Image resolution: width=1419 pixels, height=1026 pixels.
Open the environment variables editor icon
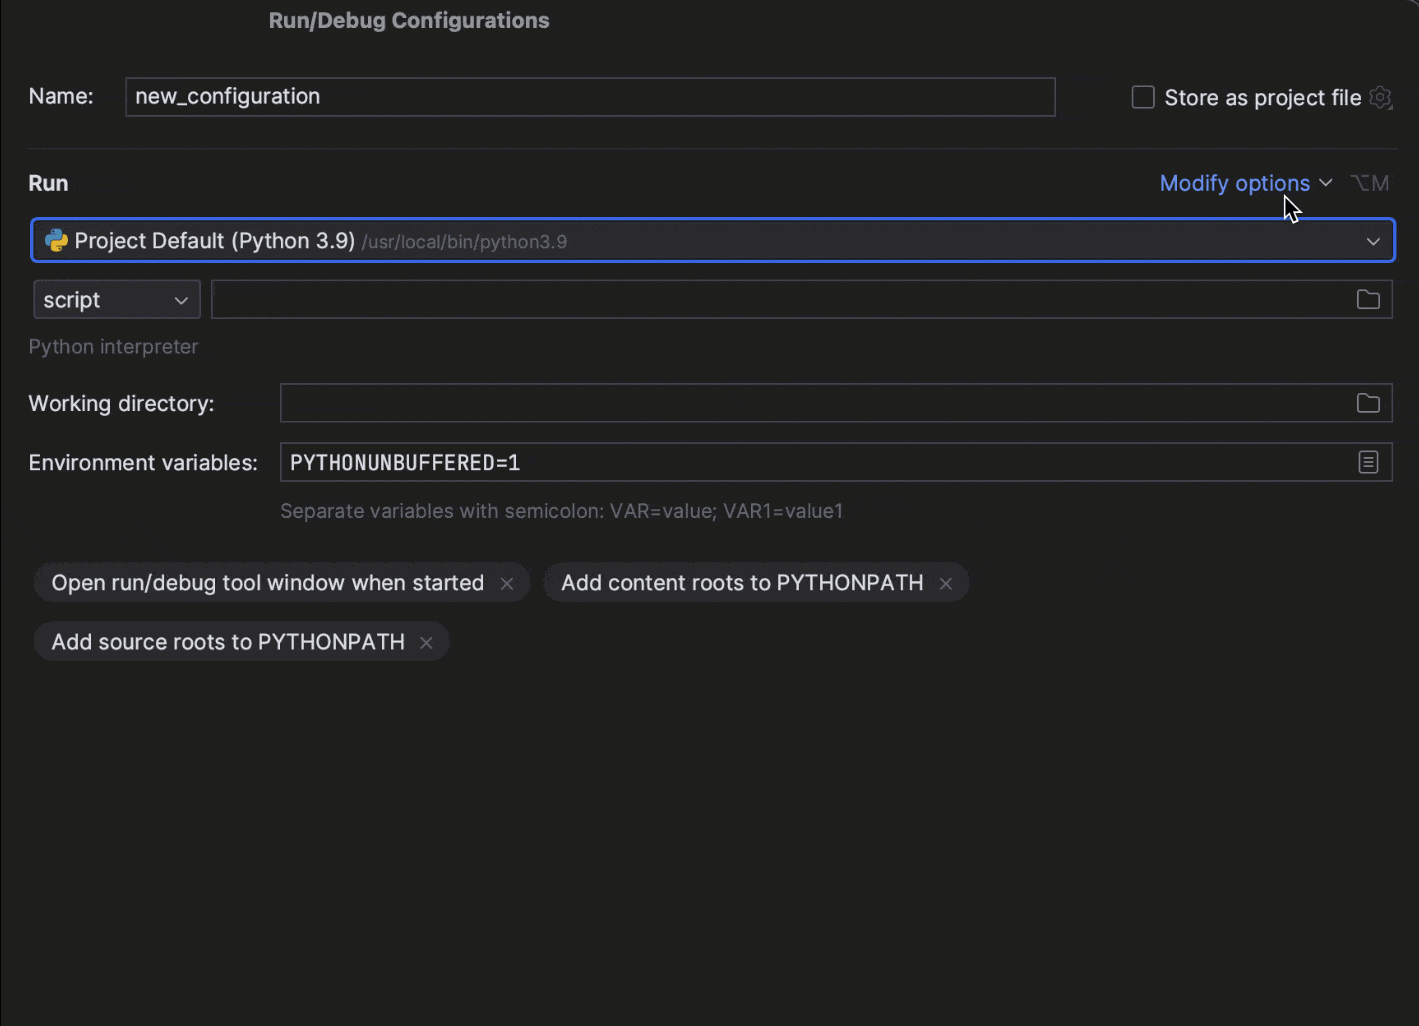[x=1368, y=462]
